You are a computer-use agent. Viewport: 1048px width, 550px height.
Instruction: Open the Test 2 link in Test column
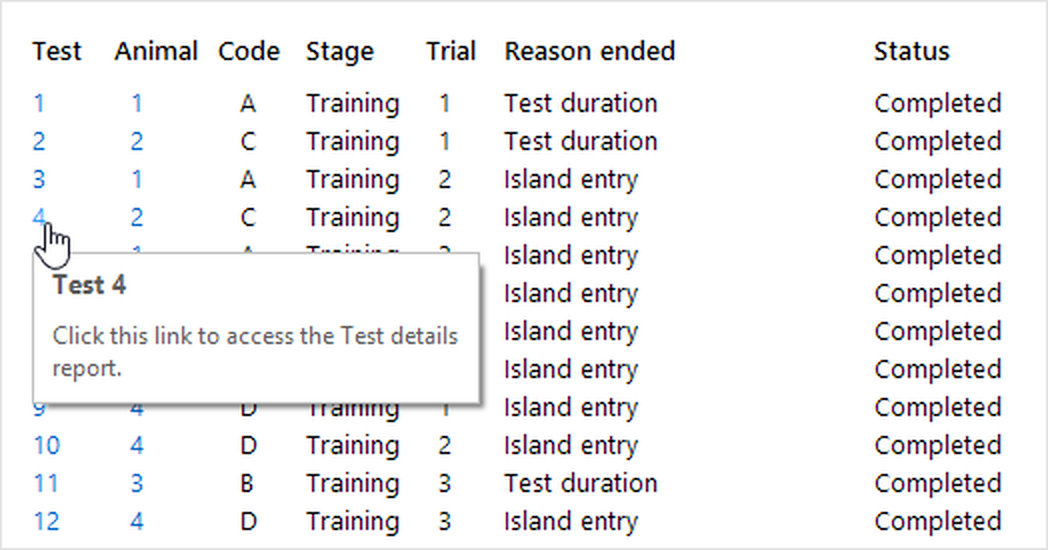click(38, 142)
